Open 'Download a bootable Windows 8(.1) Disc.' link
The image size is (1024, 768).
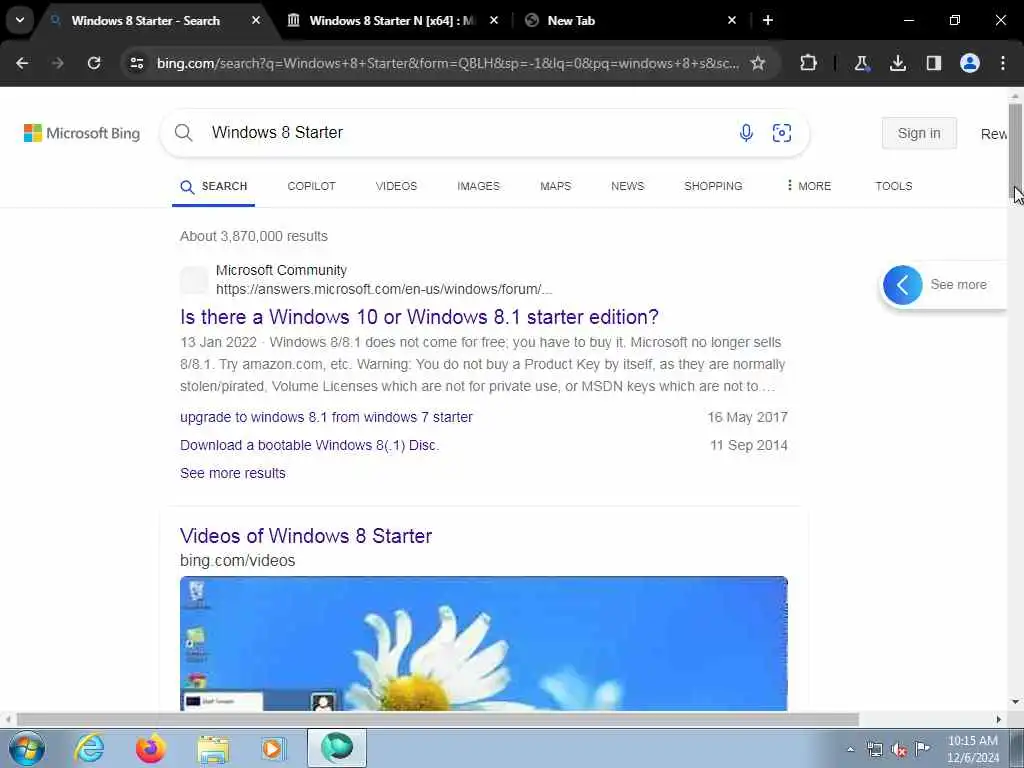(310, 445)
